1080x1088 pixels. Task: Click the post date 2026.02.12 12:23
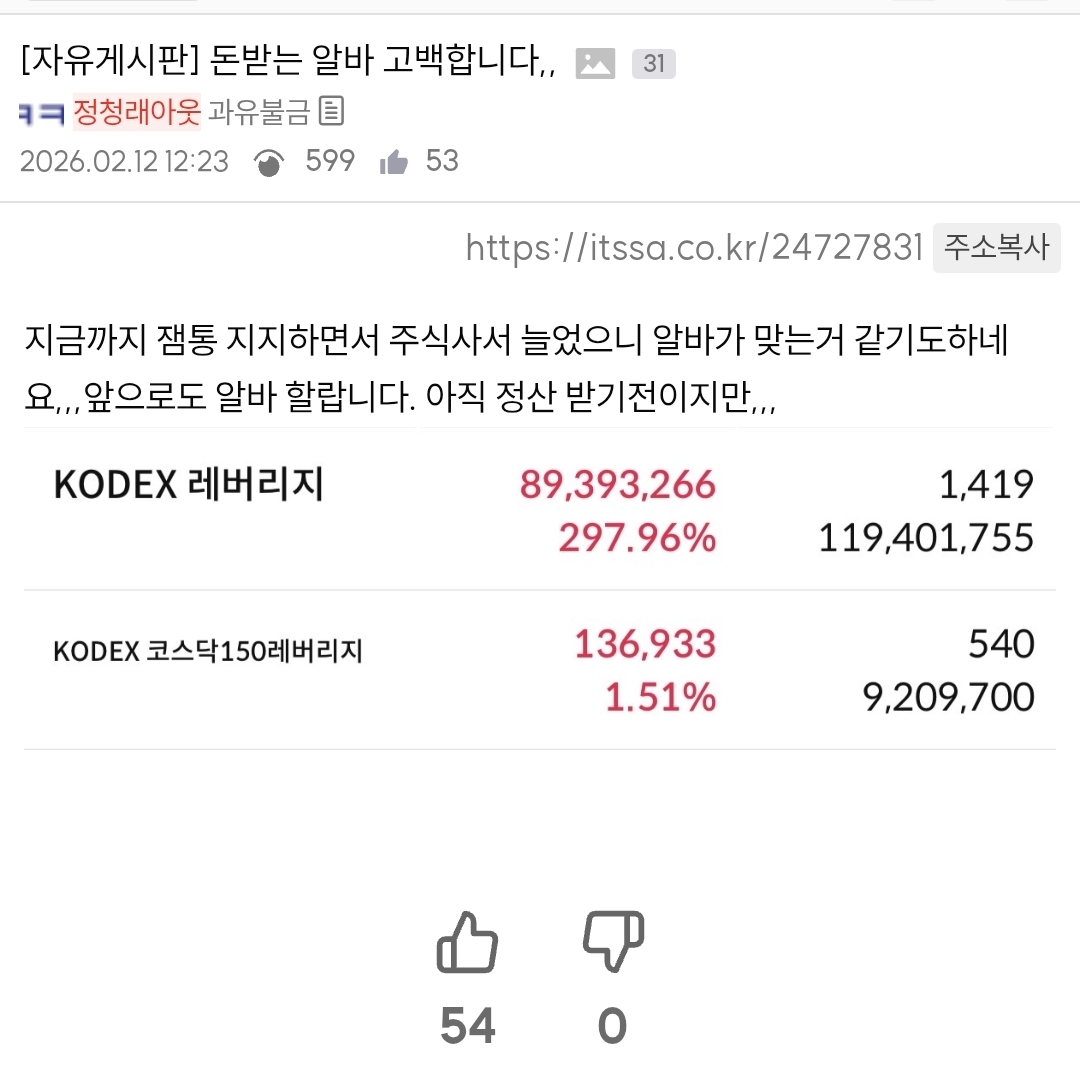(x=124, y=162)
